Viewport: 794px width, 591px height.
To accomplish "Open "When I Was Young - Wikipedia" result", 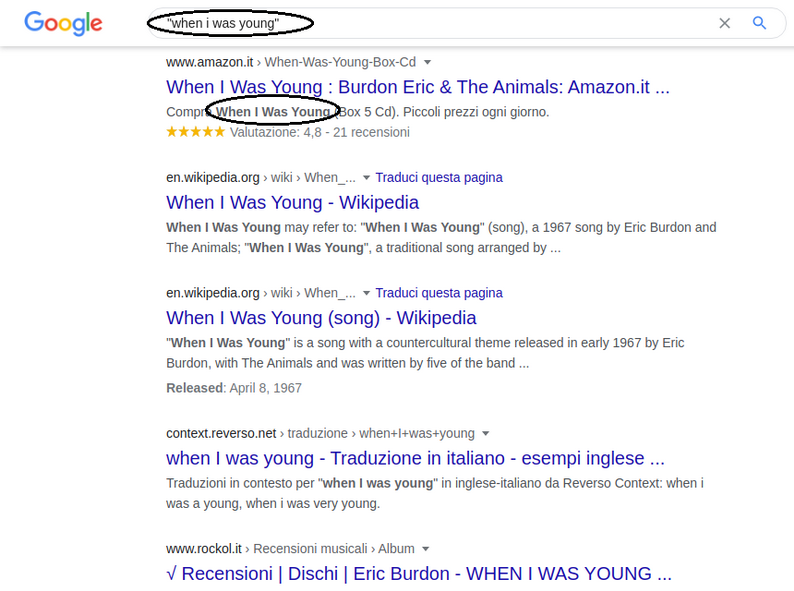I will pyautogui.click(x=292, y=203).
